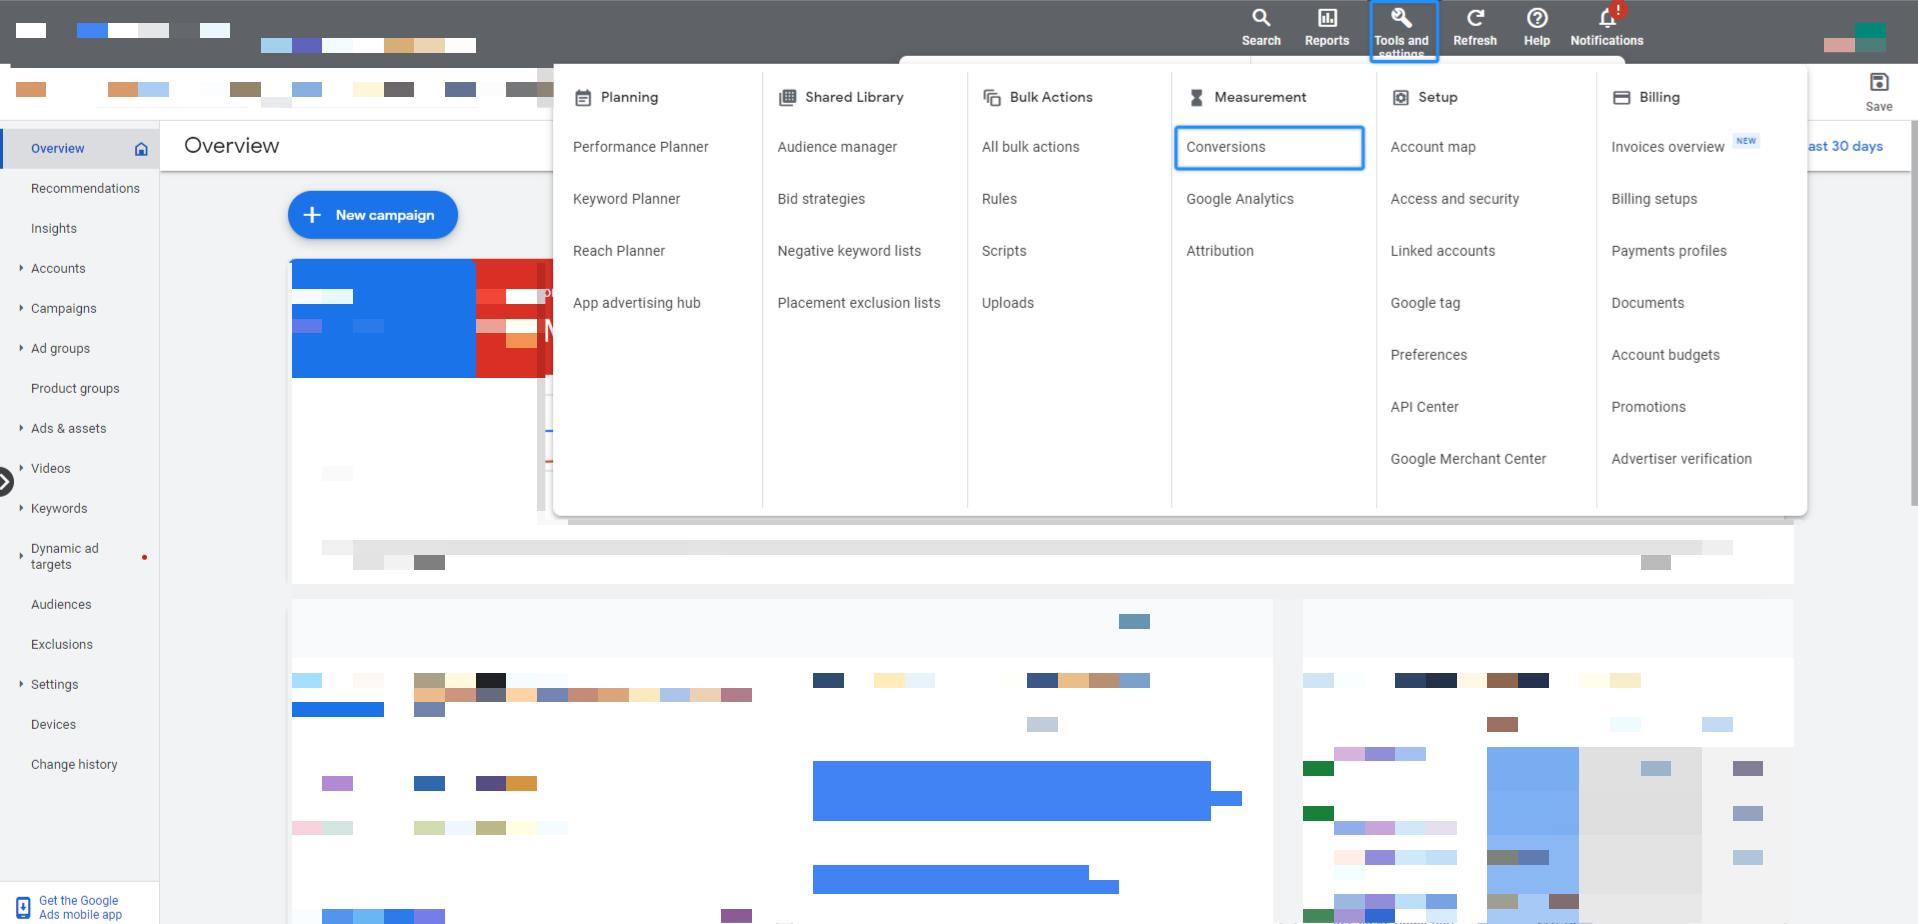
Task: Open Documents under Billing
Action: (1647, 303)
